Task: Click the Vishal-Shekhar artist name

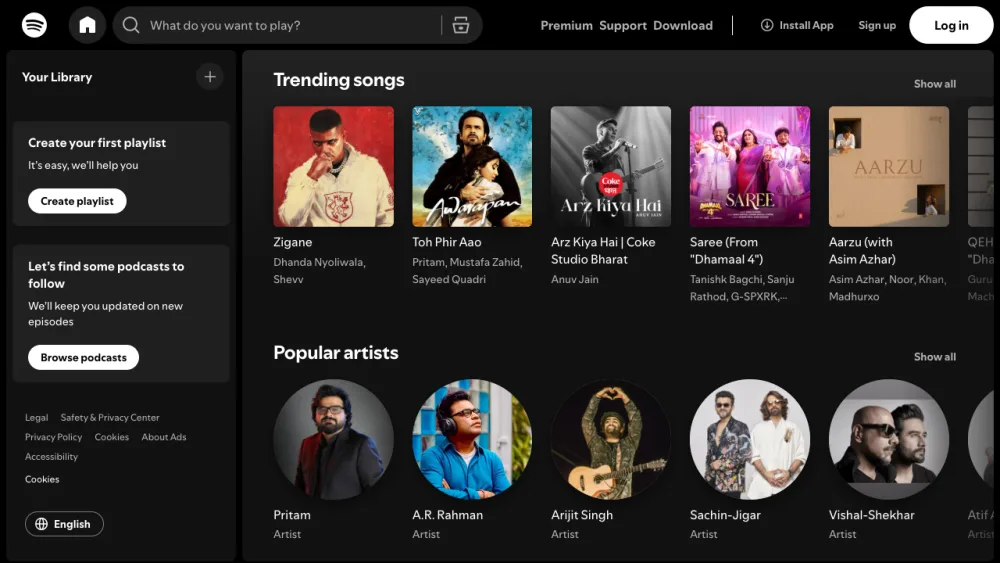Action: point(871,515)
